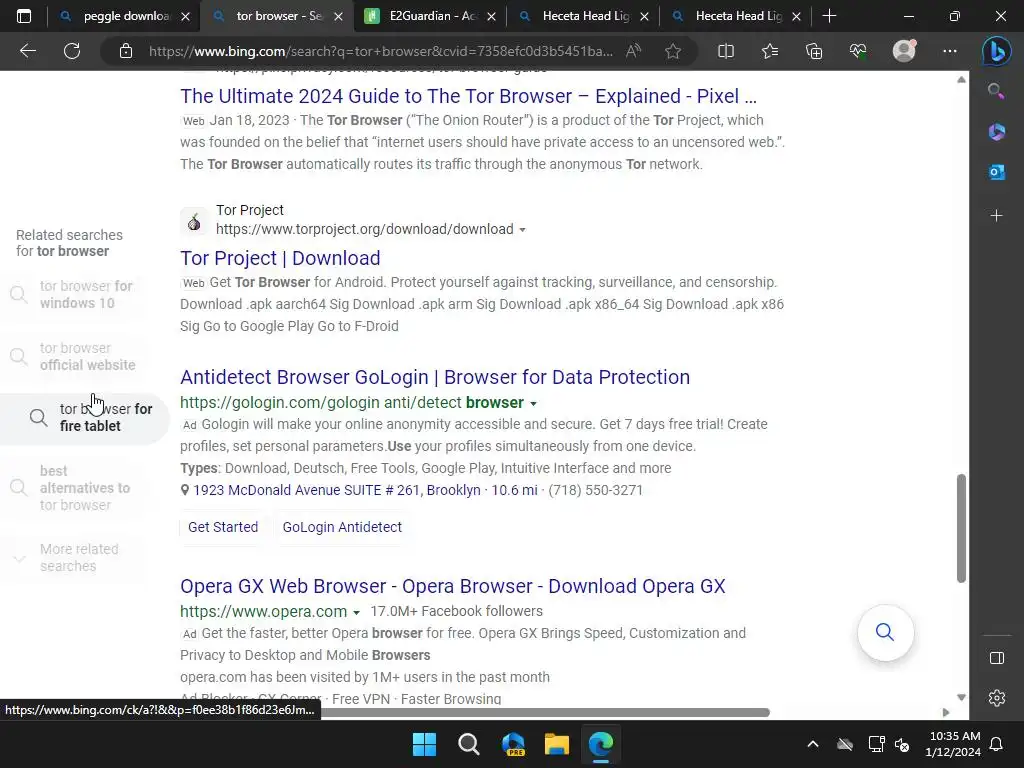Open Windows Start menu
The height and width of the screenshot is (768, 1024).
[x=424, y=744]
